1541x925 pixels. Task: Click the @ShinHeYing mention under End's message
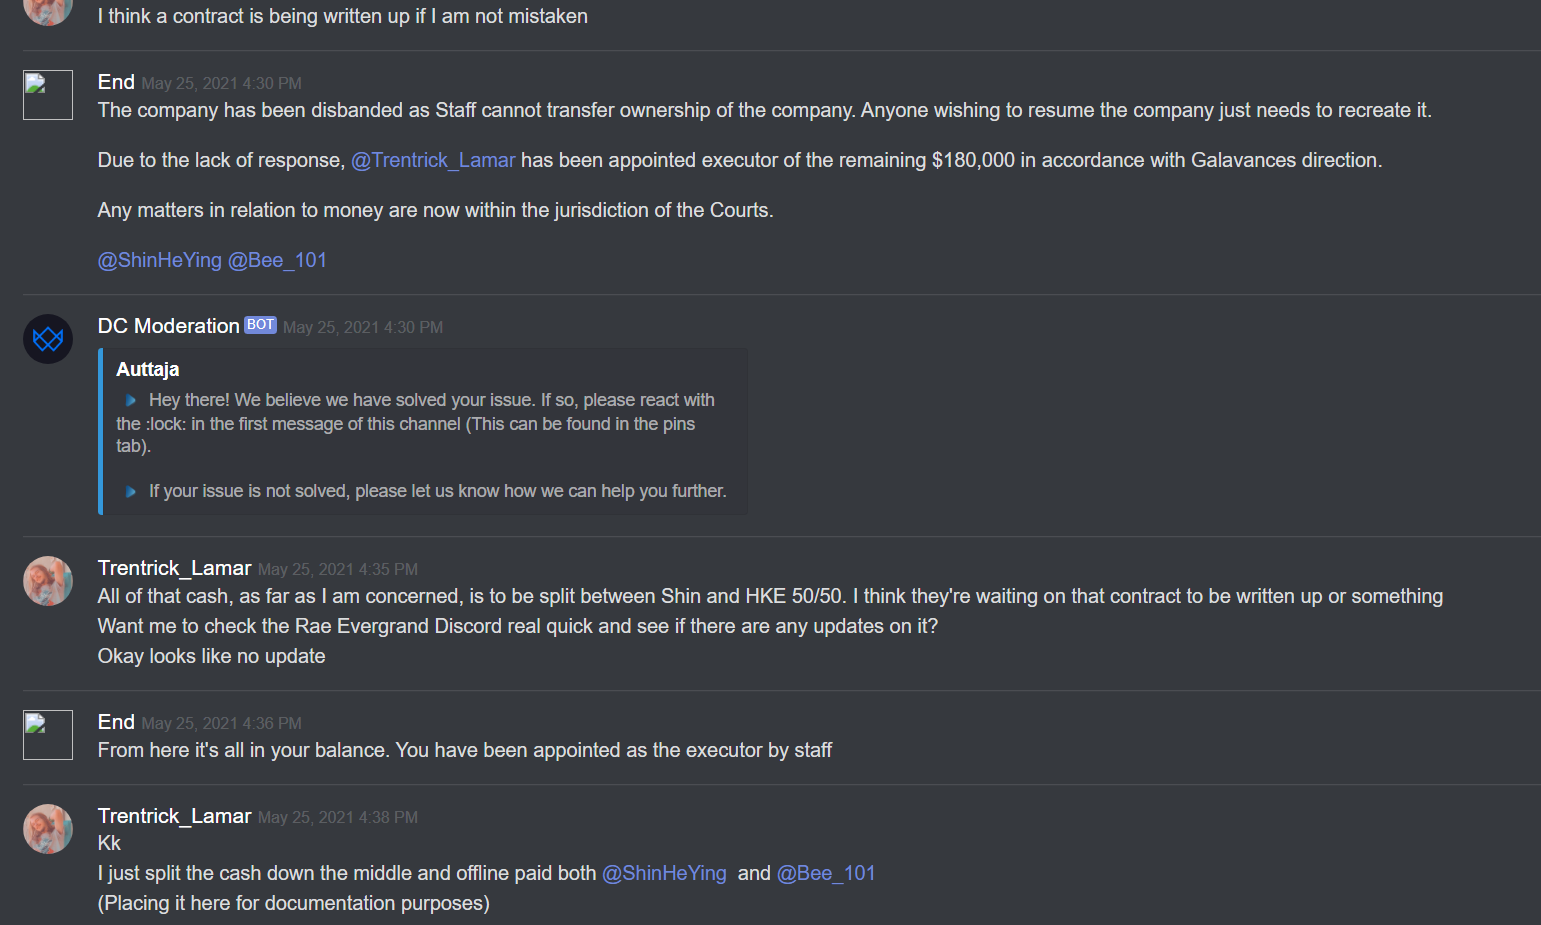[160, 260]
